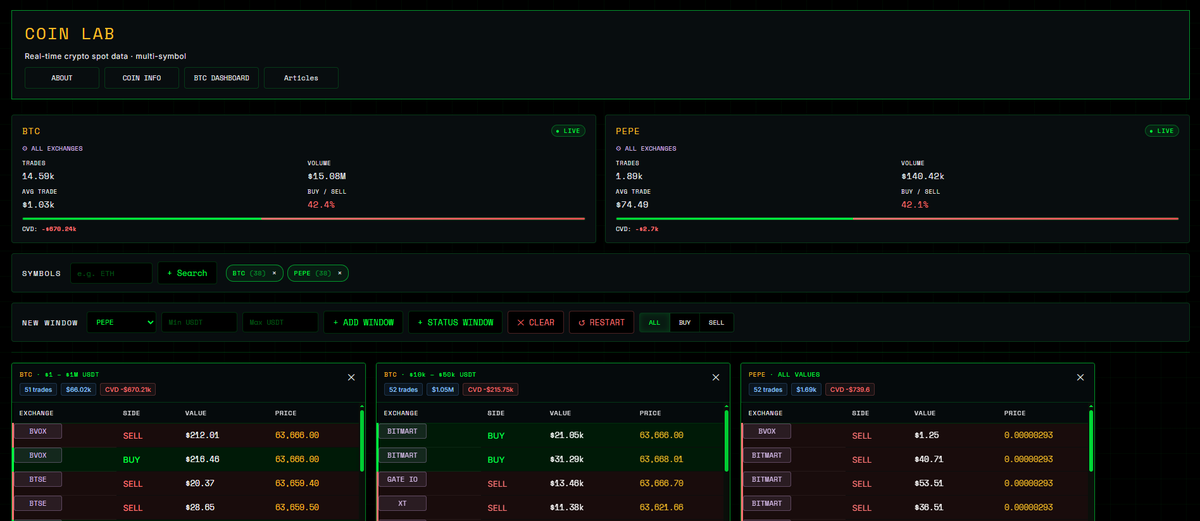Open the ABOUT page
Viewport: 1200px width, 521px height.
pyautogui.click(x=61, y=78)
